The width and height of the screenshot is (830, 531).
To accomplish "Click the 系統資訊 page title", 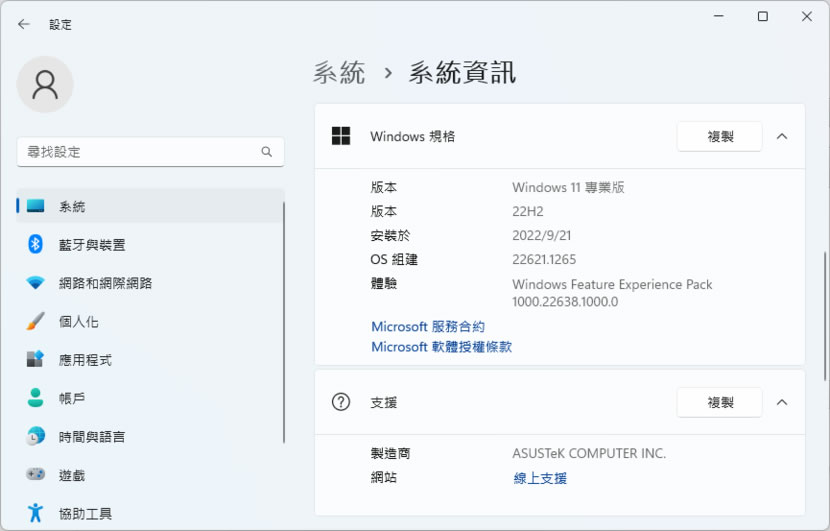I will coord(462,73).
